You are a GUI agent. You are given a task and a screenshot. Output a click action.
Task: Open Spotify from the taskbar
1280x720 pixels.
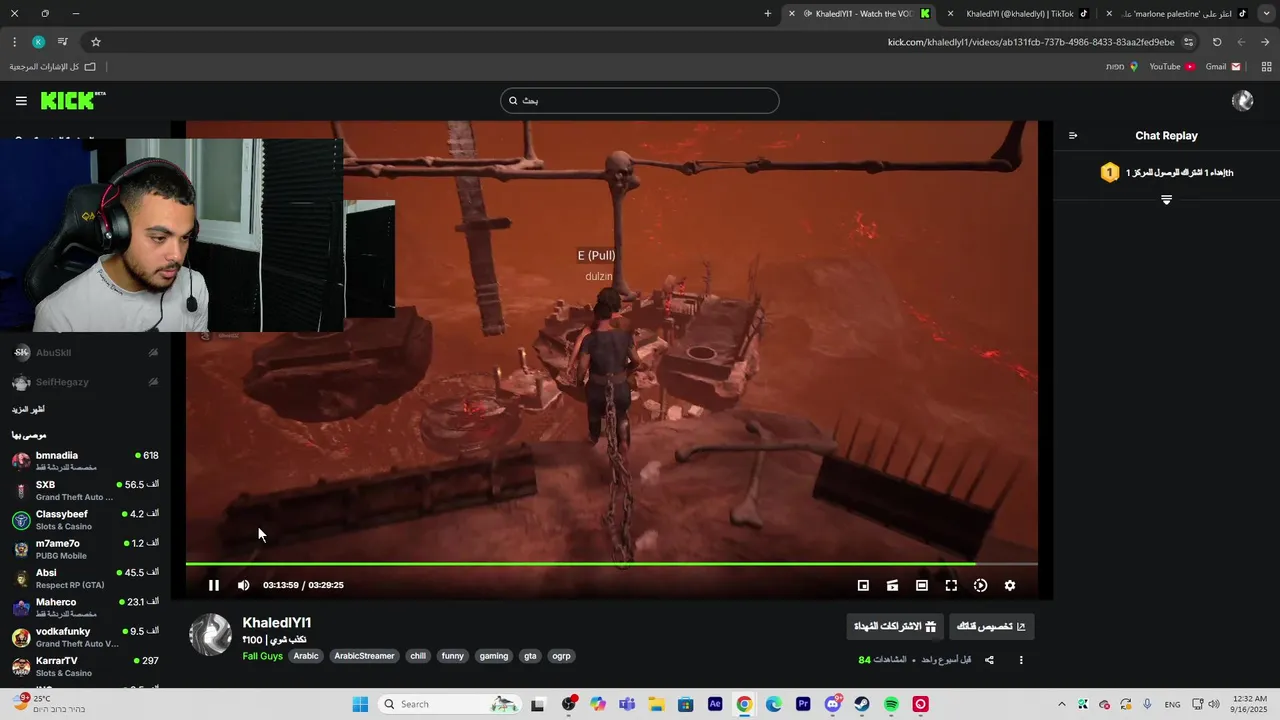891,704
